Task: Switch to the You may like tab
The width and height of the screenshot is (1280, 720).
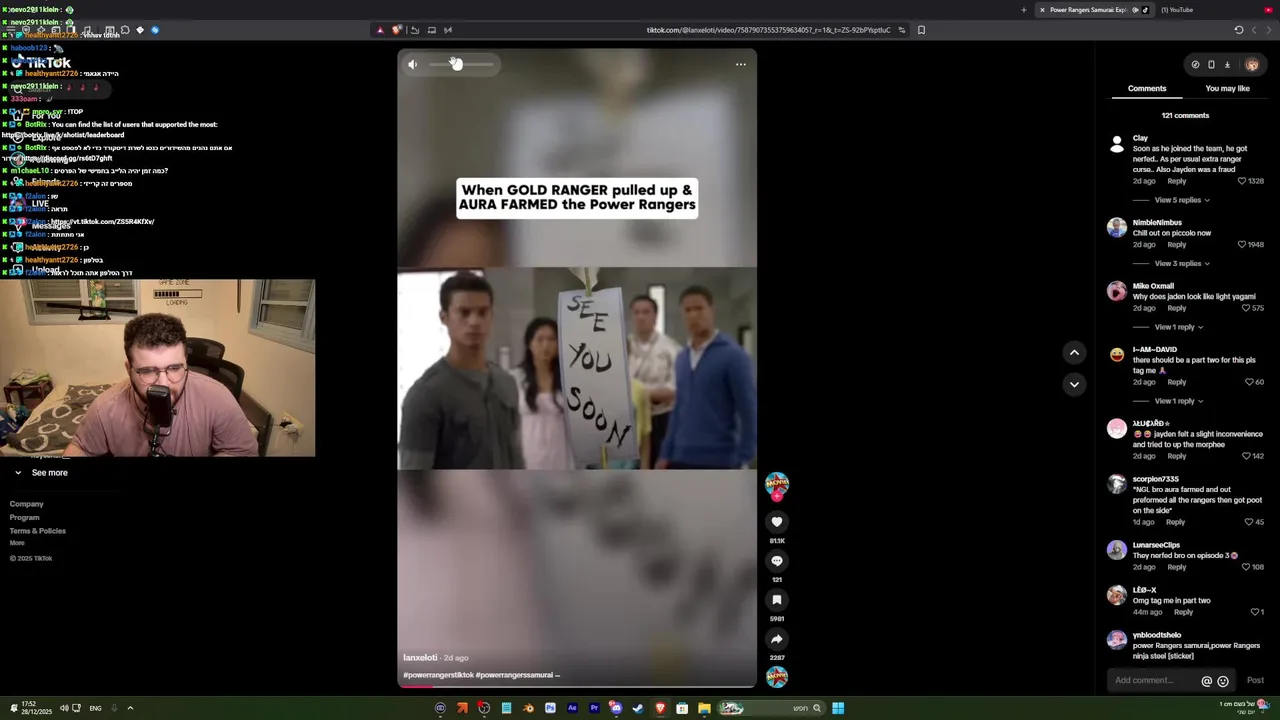Action: click(1227, 88)
